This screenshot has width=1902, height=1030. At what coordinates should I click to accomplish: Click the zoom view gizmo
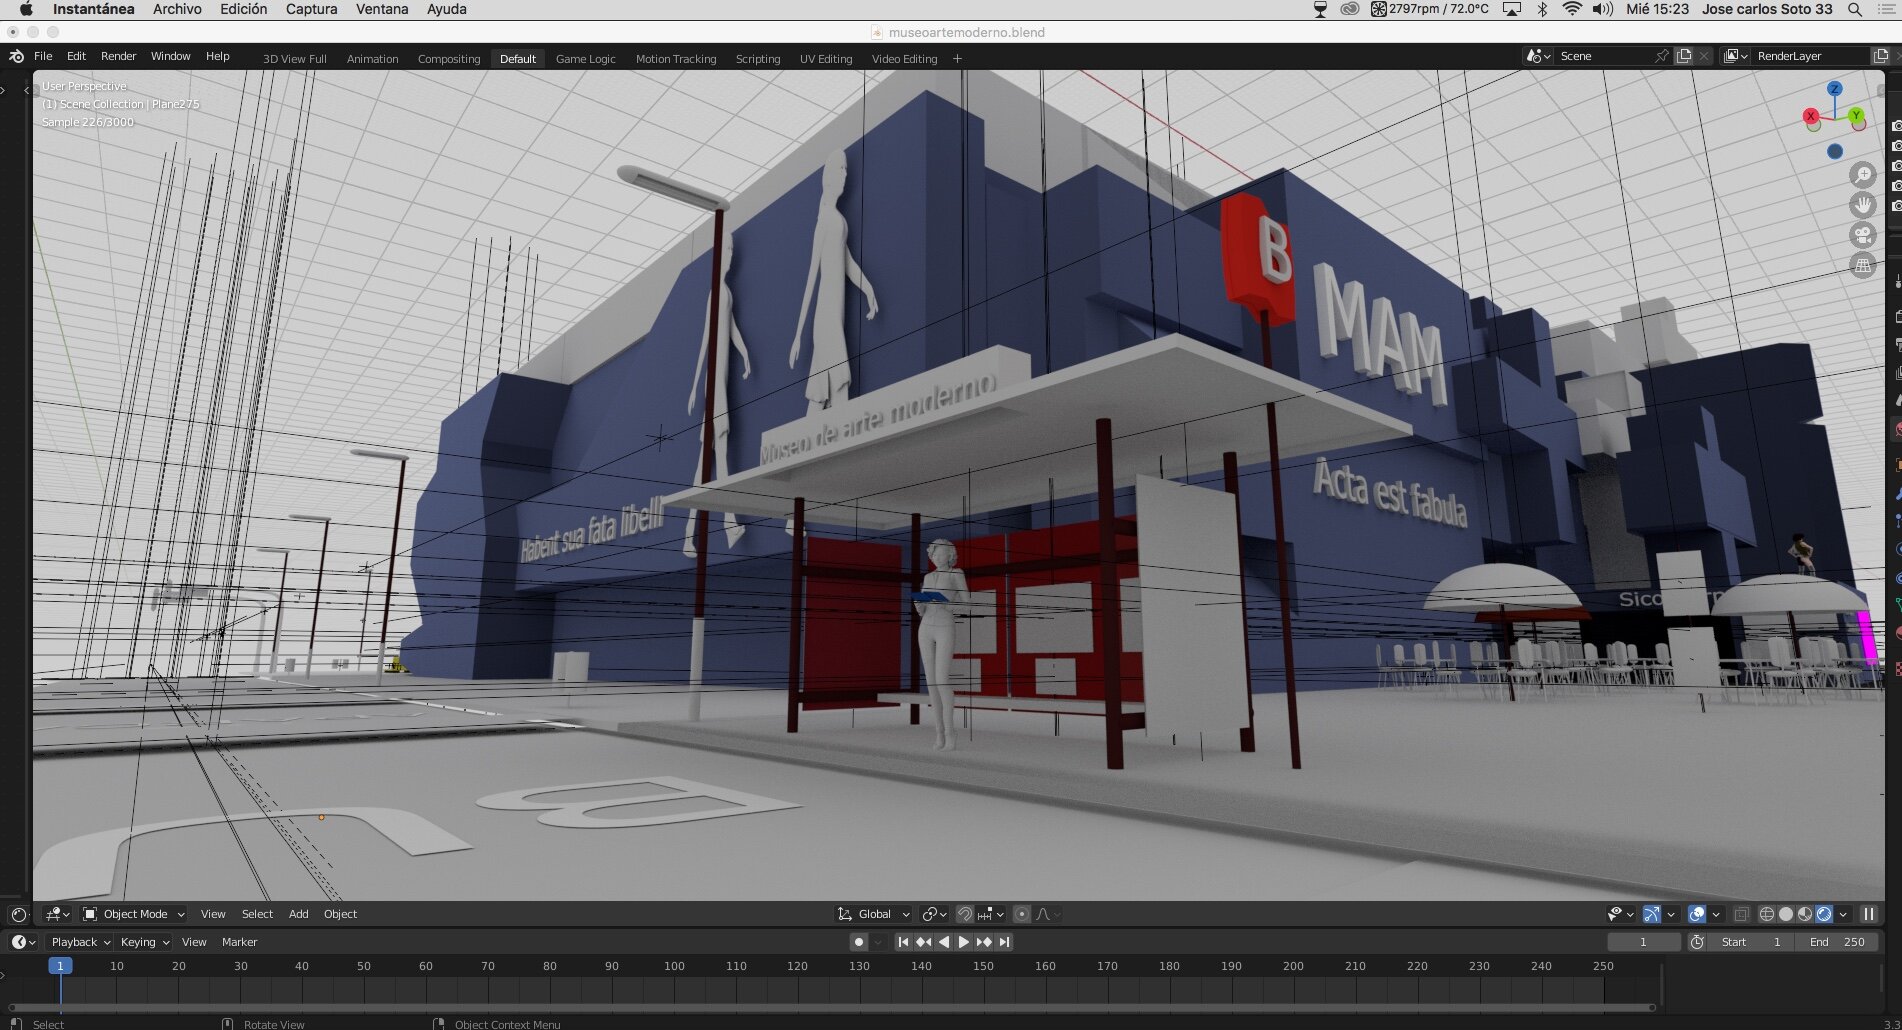click(x=1862, y=175)
